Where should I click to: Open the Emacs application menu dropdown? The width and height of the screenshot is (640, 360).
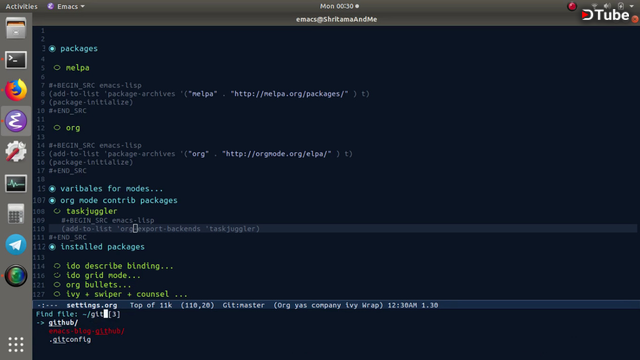click(66, 6)
